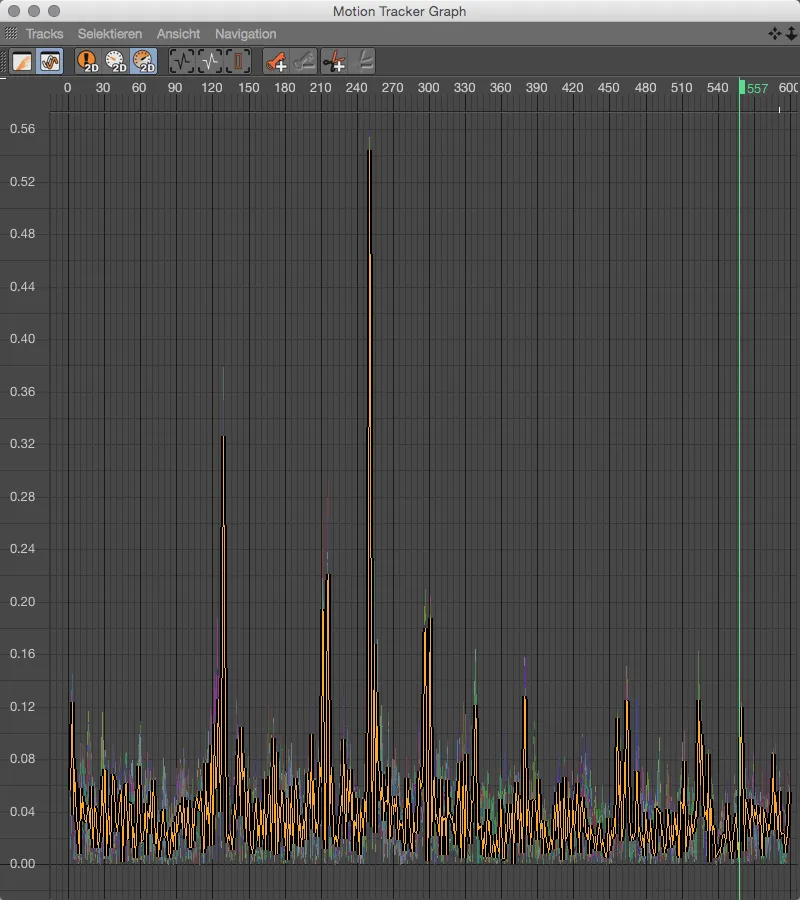This screenshot has height=900, width=800.
Task: Click the black waveform frame icon
Action: click(x=182, y=61)
